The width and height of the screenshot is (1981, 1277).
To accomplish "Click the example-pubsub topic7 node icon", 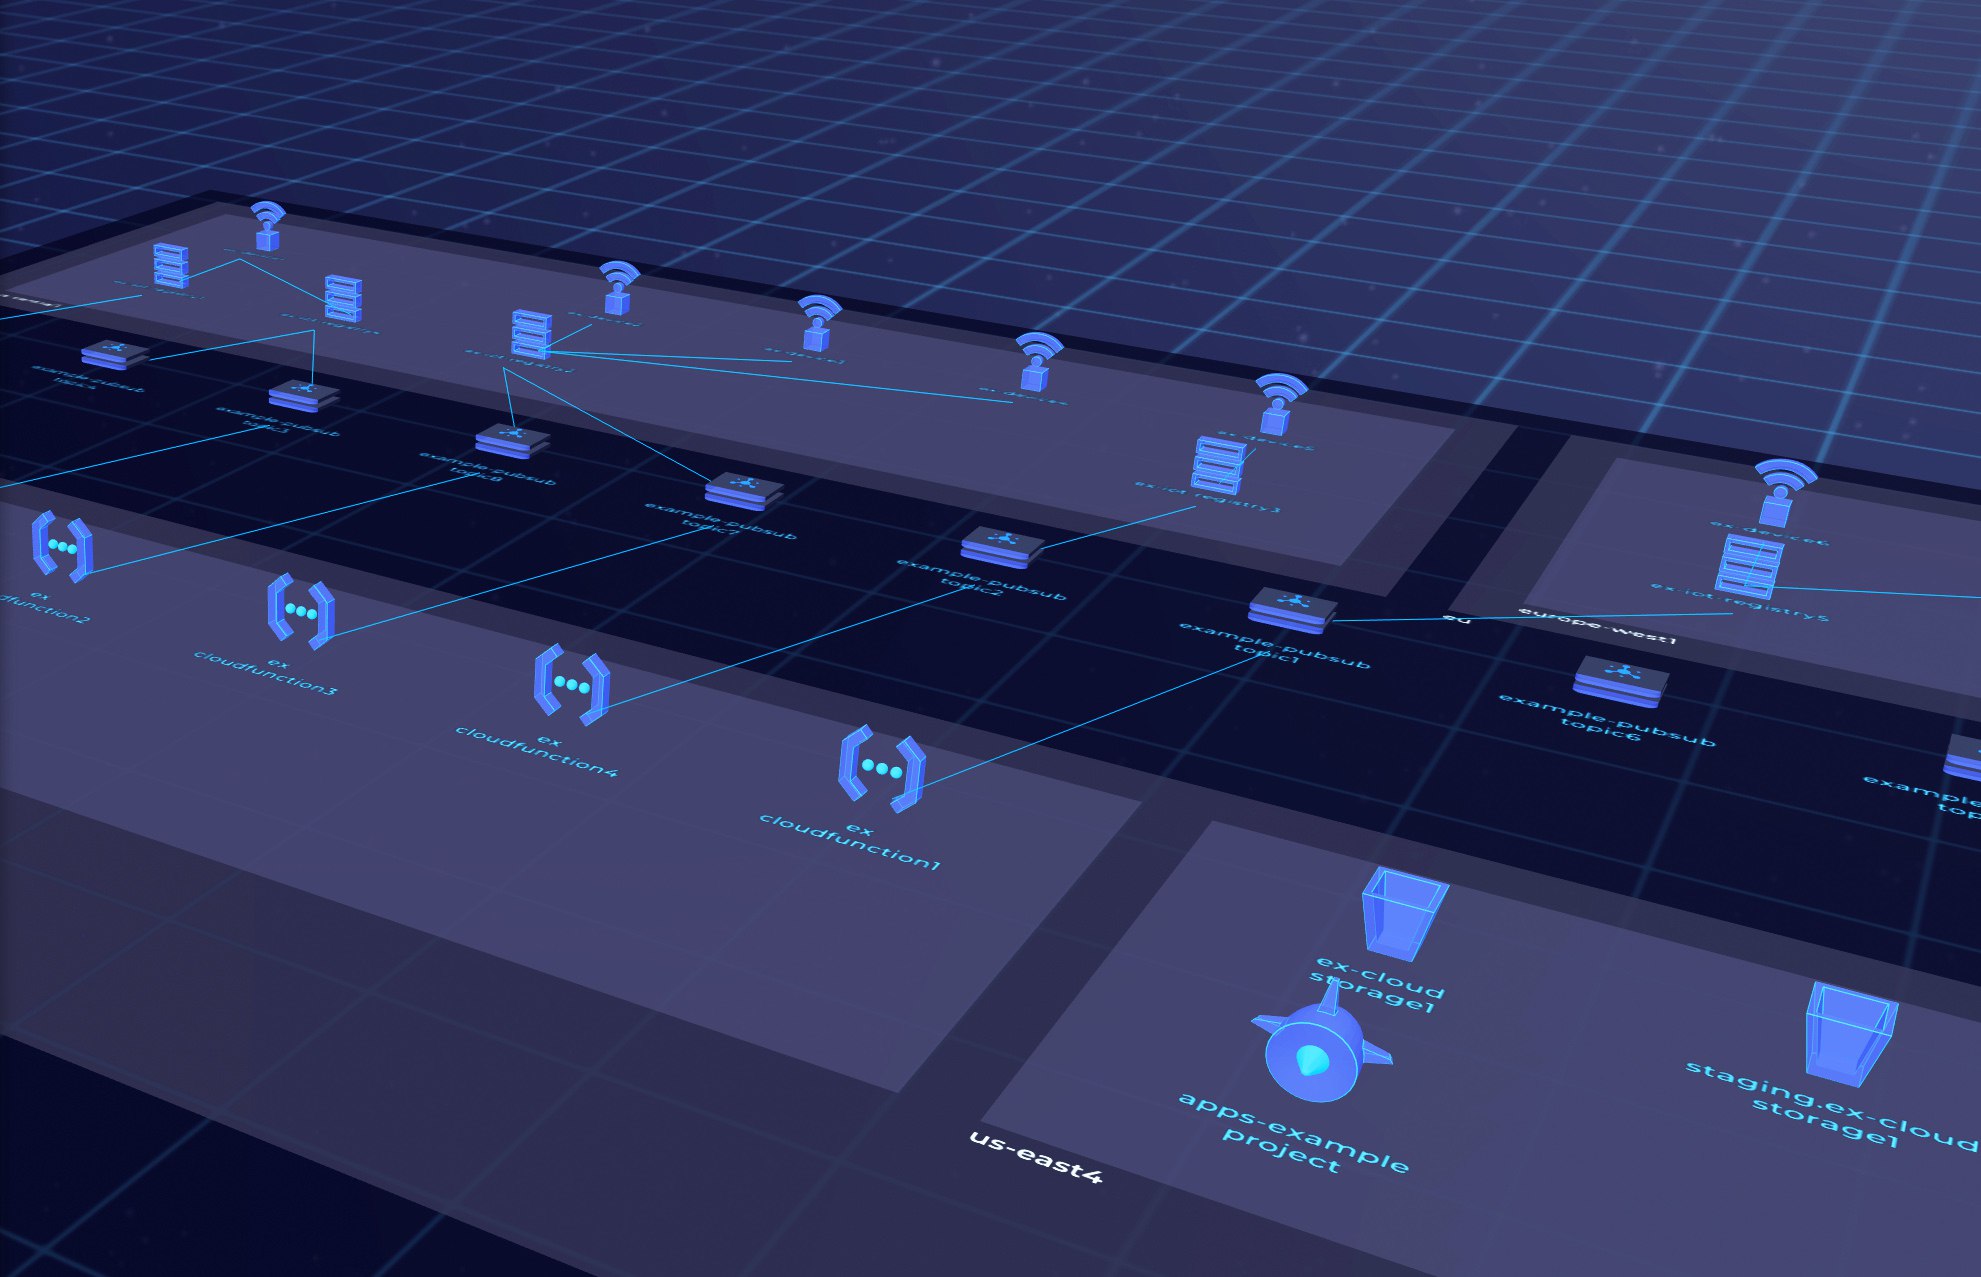I will (743, 490).
